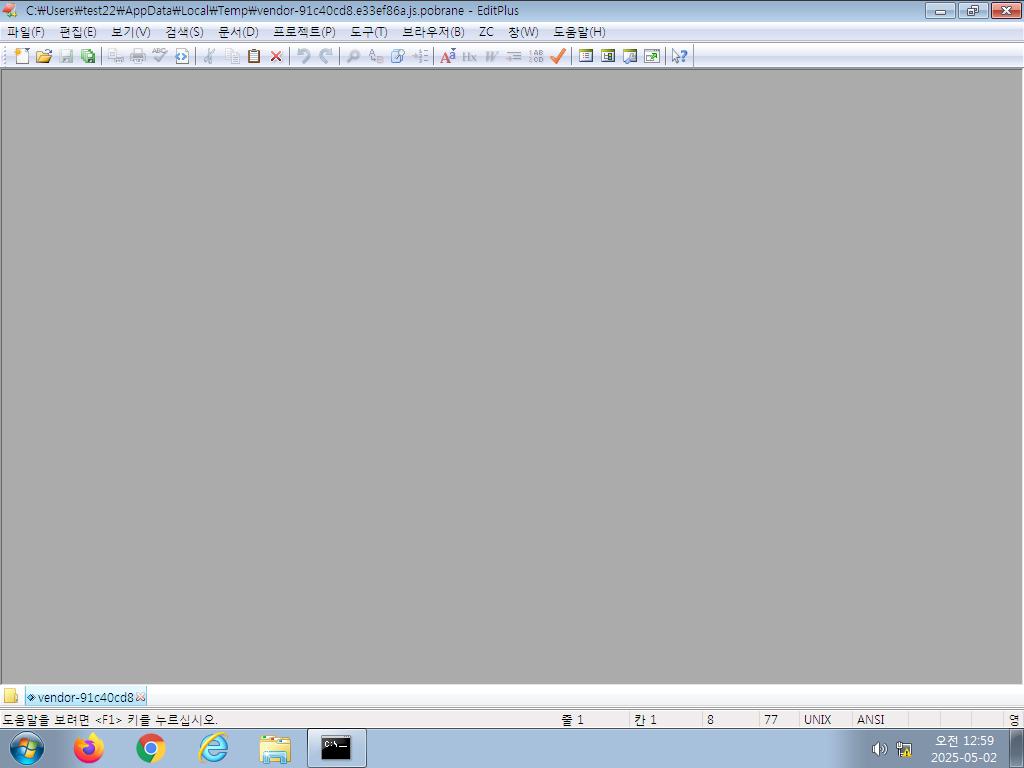Toggle the Word Wrap W icon
The height and width of the screenshot is (768, 1024).
[491, 56]
